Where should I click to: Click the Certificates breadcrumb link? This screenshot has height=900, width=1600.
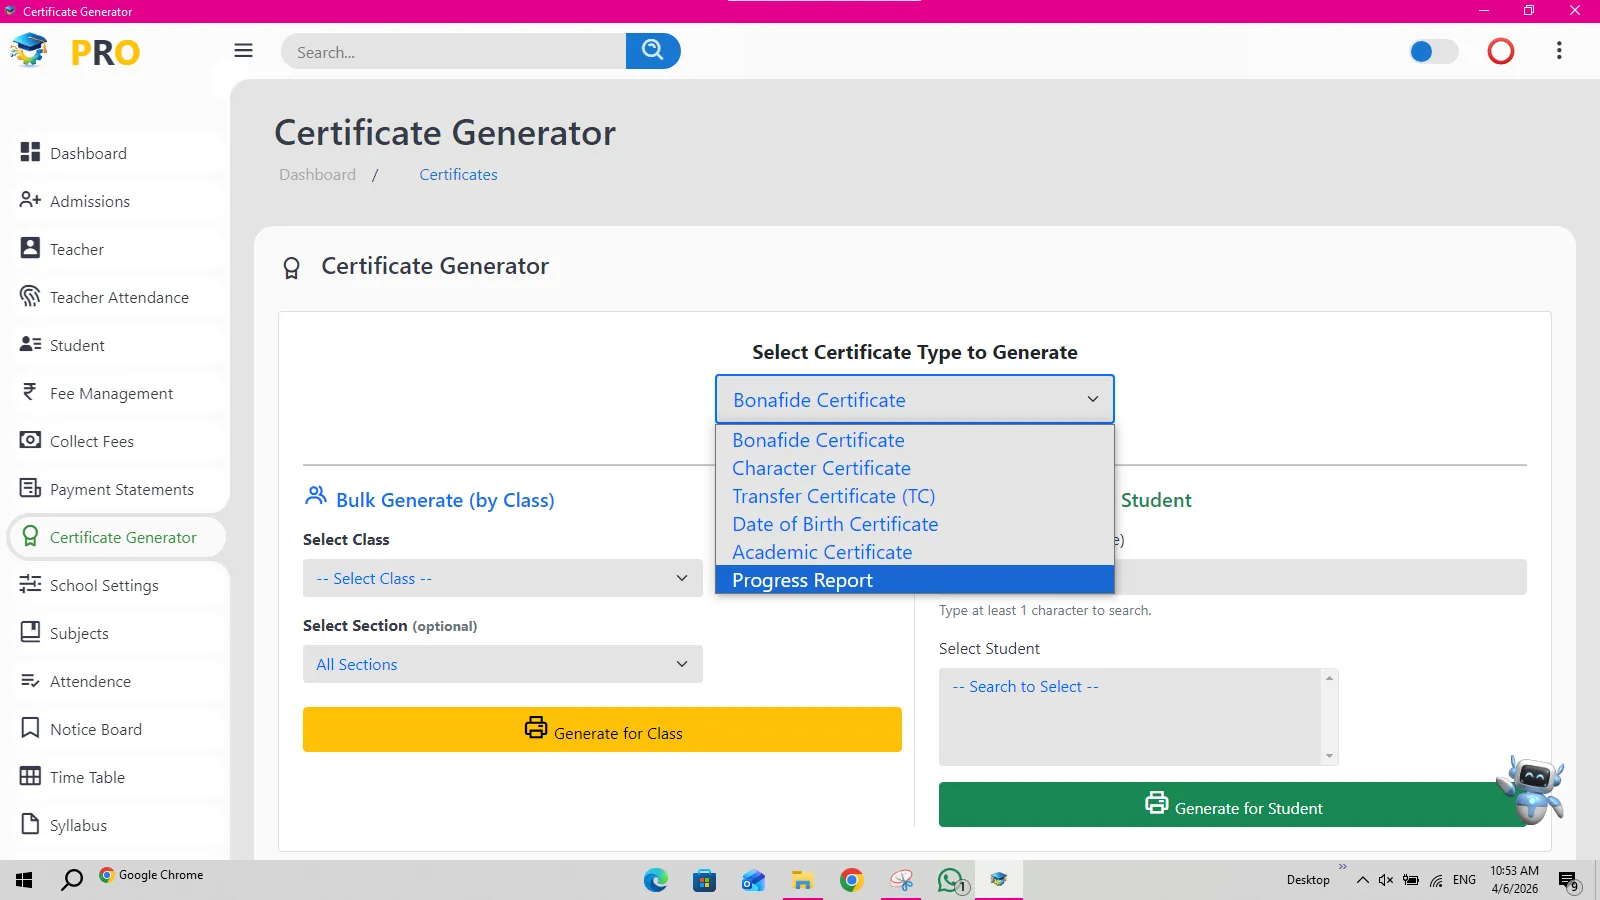click(x=458, y=174)
